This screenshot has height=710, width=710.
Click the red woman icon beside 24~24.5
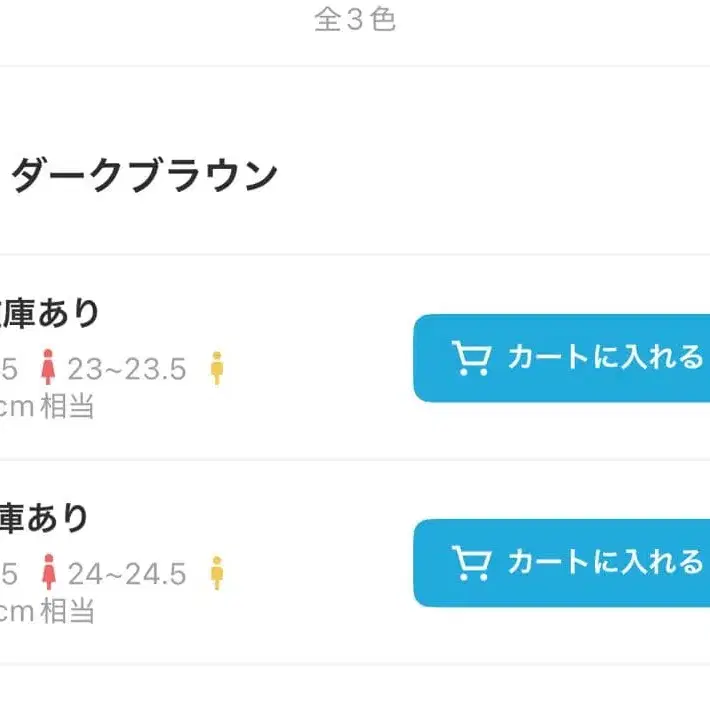(47, 574)
